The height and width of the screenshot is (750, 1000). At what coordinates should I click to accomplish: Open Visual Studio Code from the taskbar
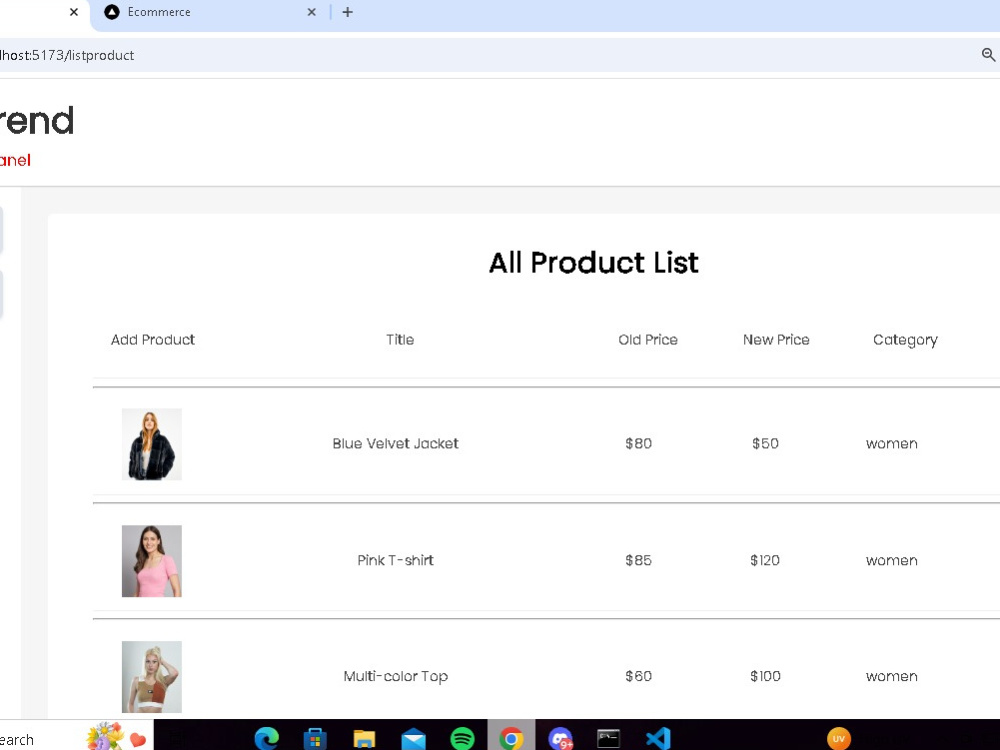[x=658, y=739]
